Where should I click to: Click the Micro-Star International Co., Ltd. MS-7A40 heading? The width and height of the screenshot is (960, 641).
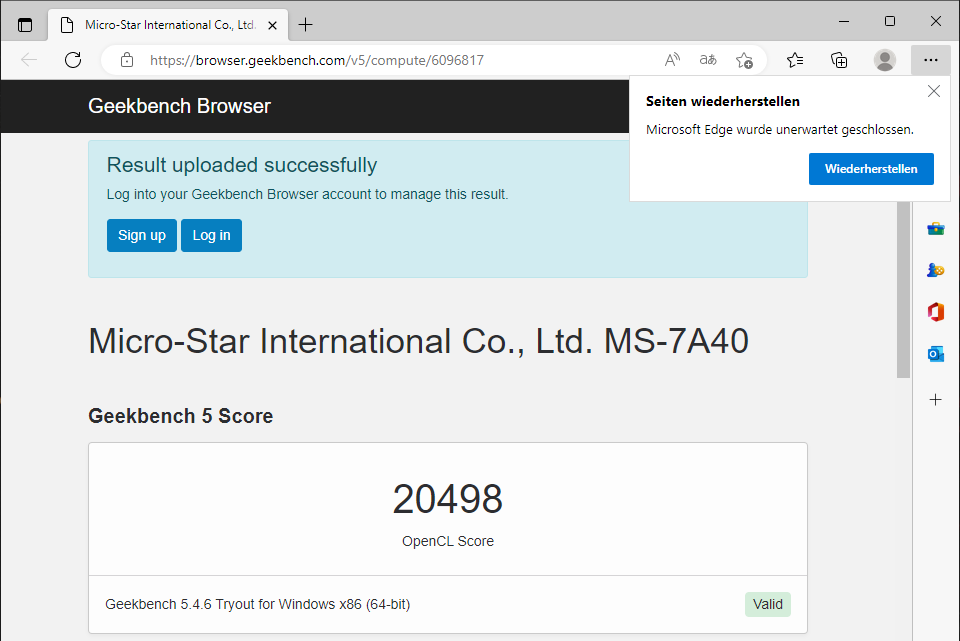[419, 341]
